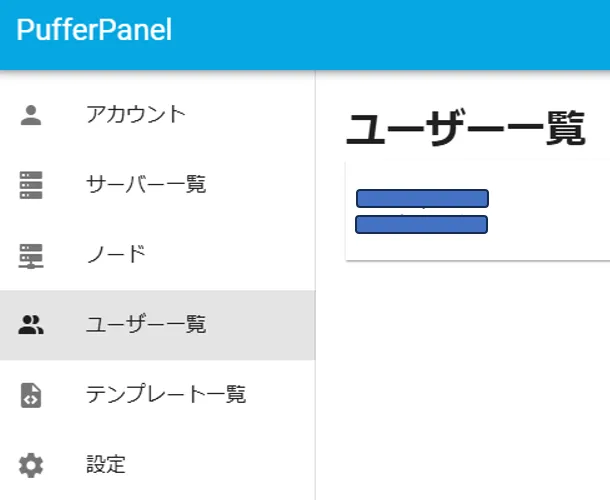
Task: Go to サーバー一覧 in sidebar
Action: click(x=146, y=185)
